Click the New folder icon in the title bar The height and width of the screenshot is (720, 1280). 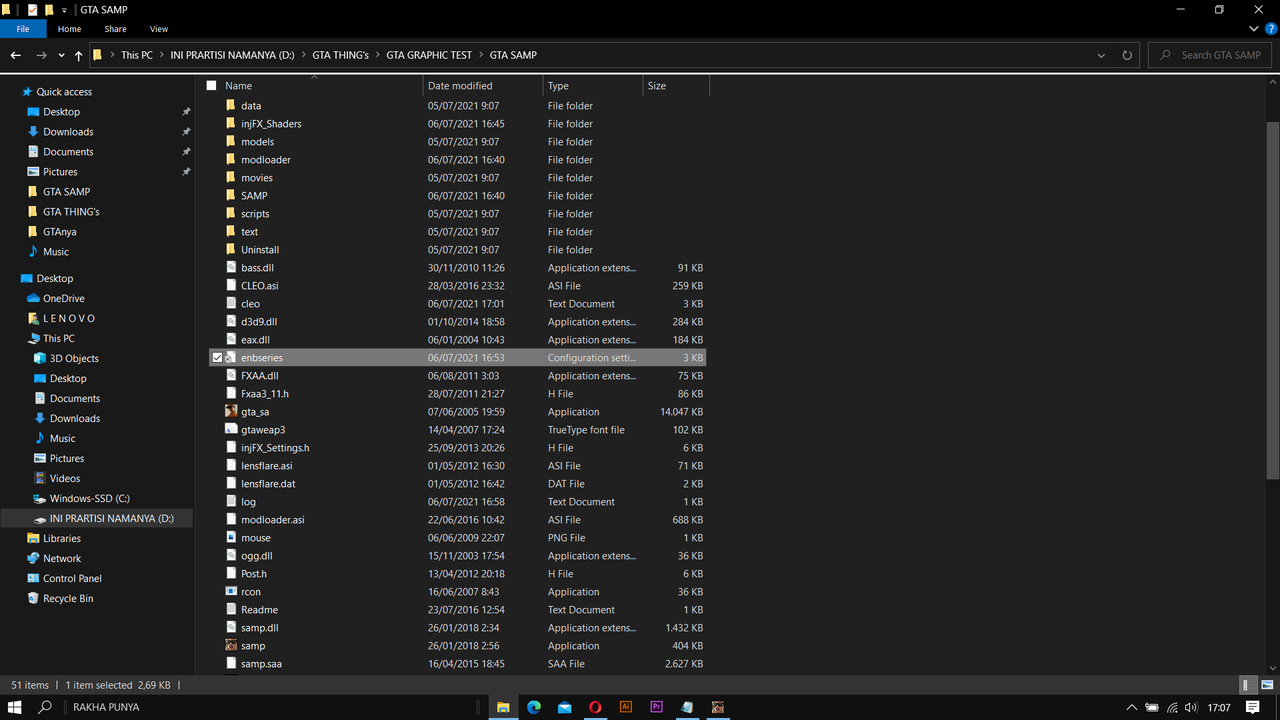coord(48,9)
